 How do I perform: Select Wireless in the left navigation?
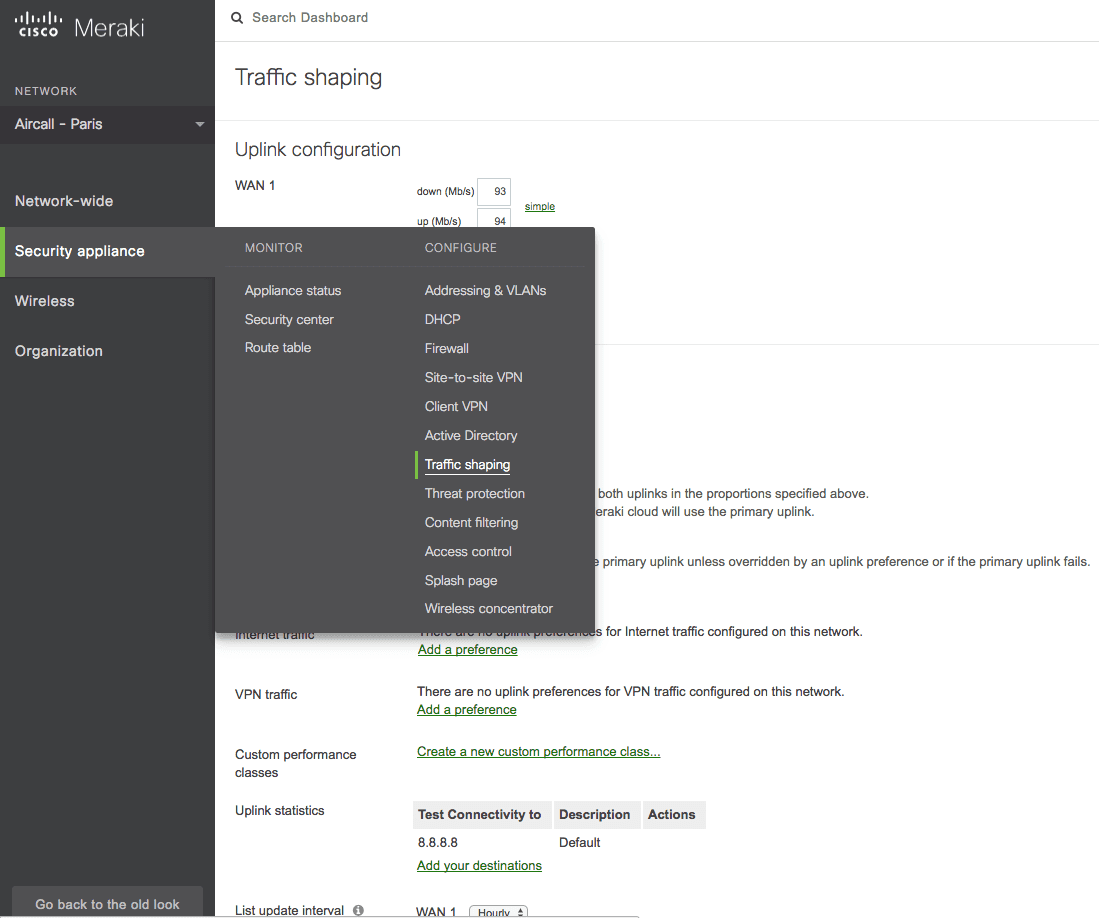click(45, 301)
